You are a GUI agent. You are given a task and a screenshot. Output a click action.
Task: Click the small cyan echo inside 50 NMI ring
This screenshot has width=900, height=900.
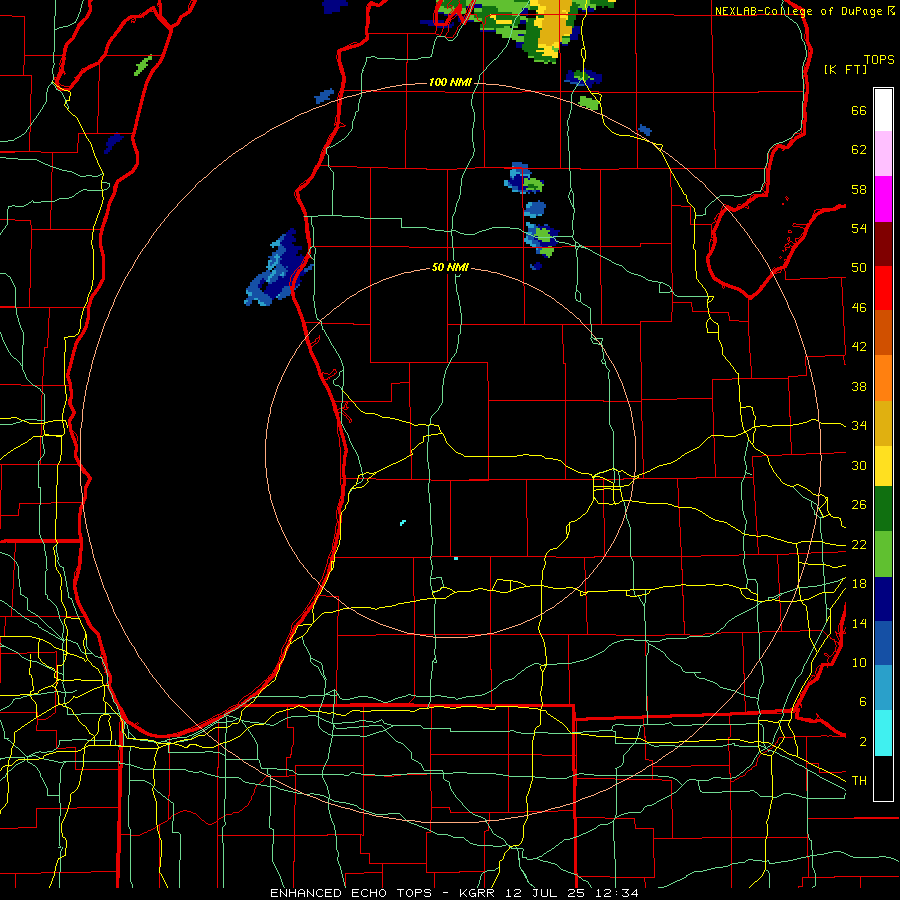point(403,522)
